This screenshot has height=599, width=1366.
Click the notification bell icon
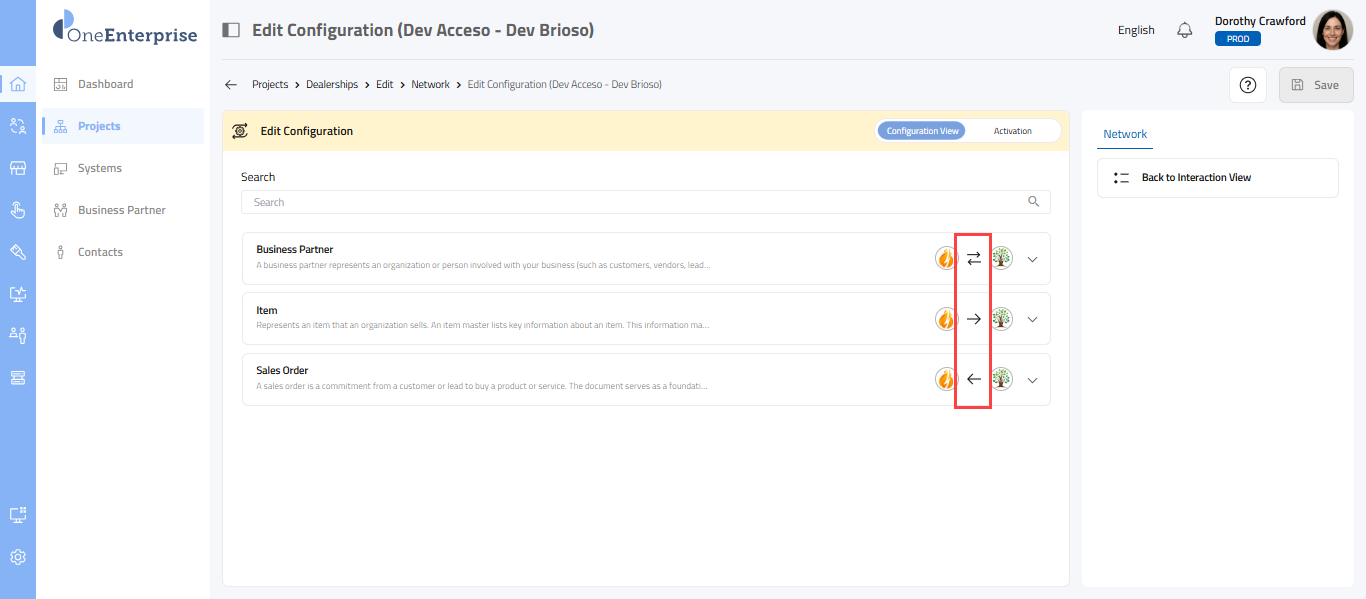(1185, 30)
